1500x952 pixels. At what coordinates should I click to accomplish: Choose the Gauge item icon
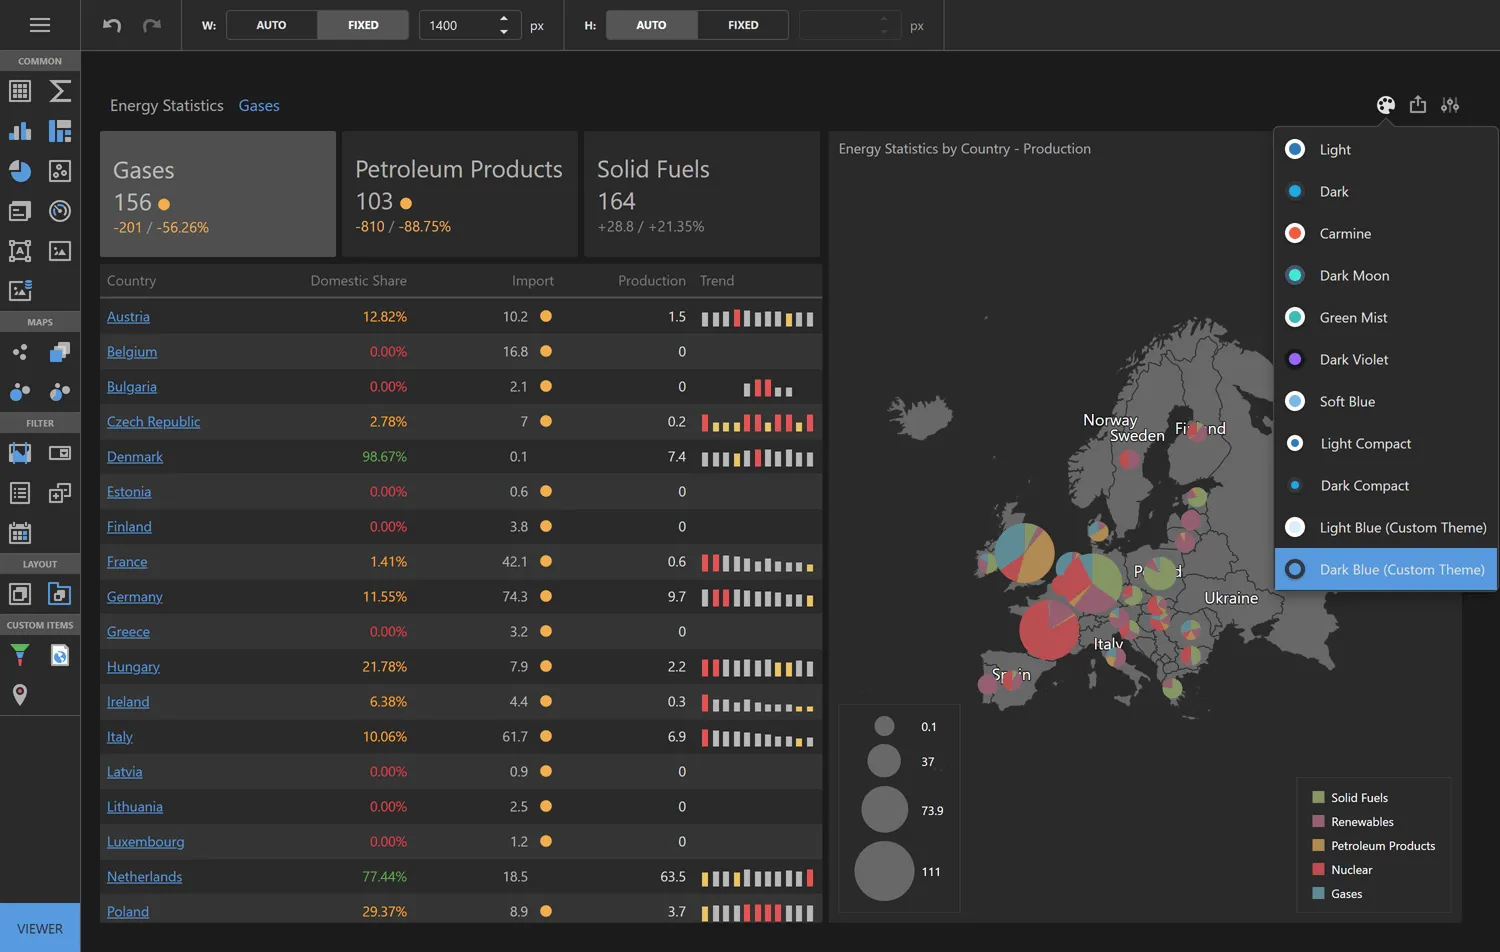[60, 211]
